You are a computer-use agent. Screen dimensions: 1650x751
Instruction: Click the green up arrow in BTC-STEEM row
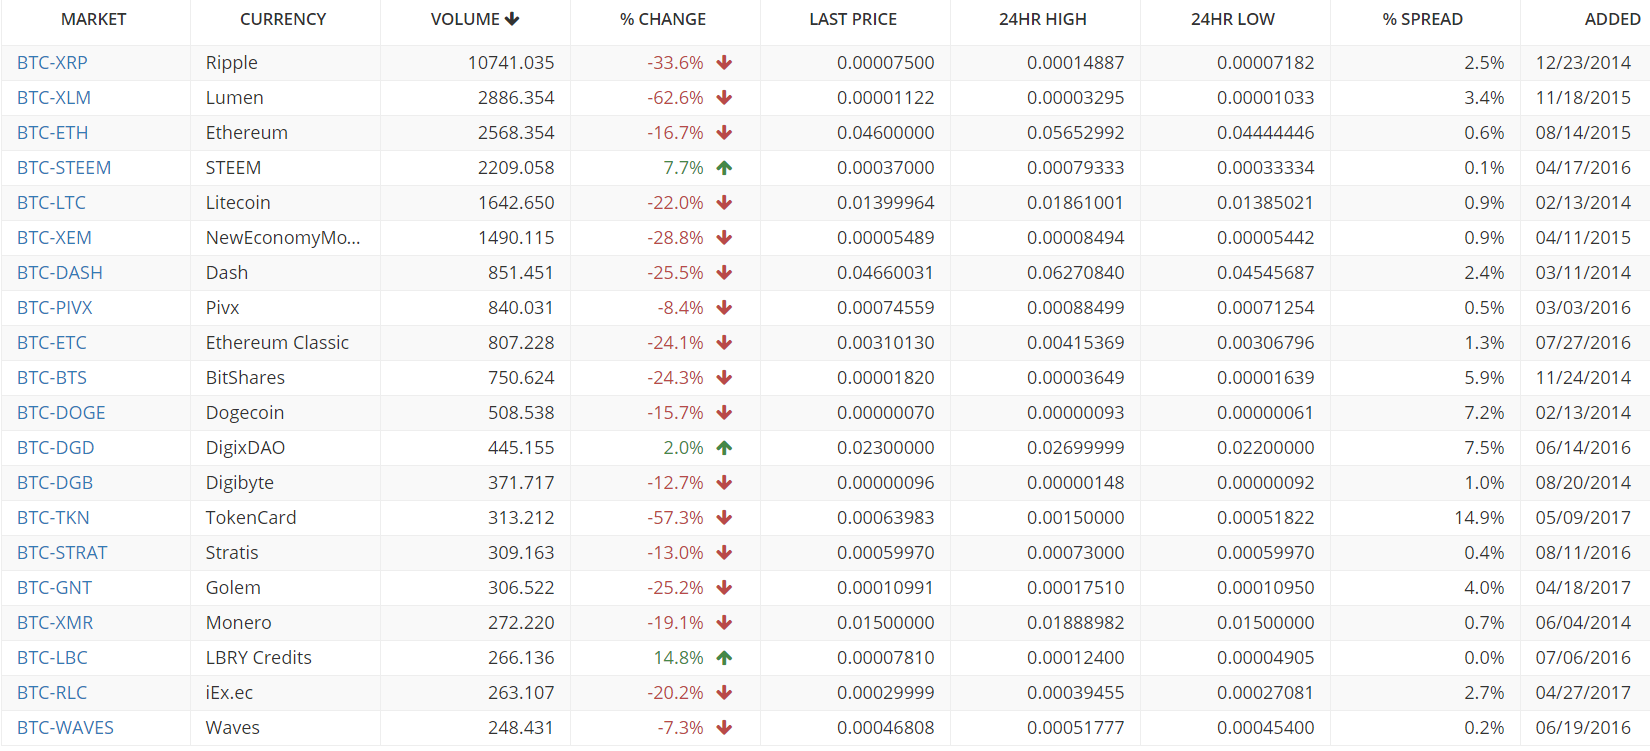tap(724, 168)
